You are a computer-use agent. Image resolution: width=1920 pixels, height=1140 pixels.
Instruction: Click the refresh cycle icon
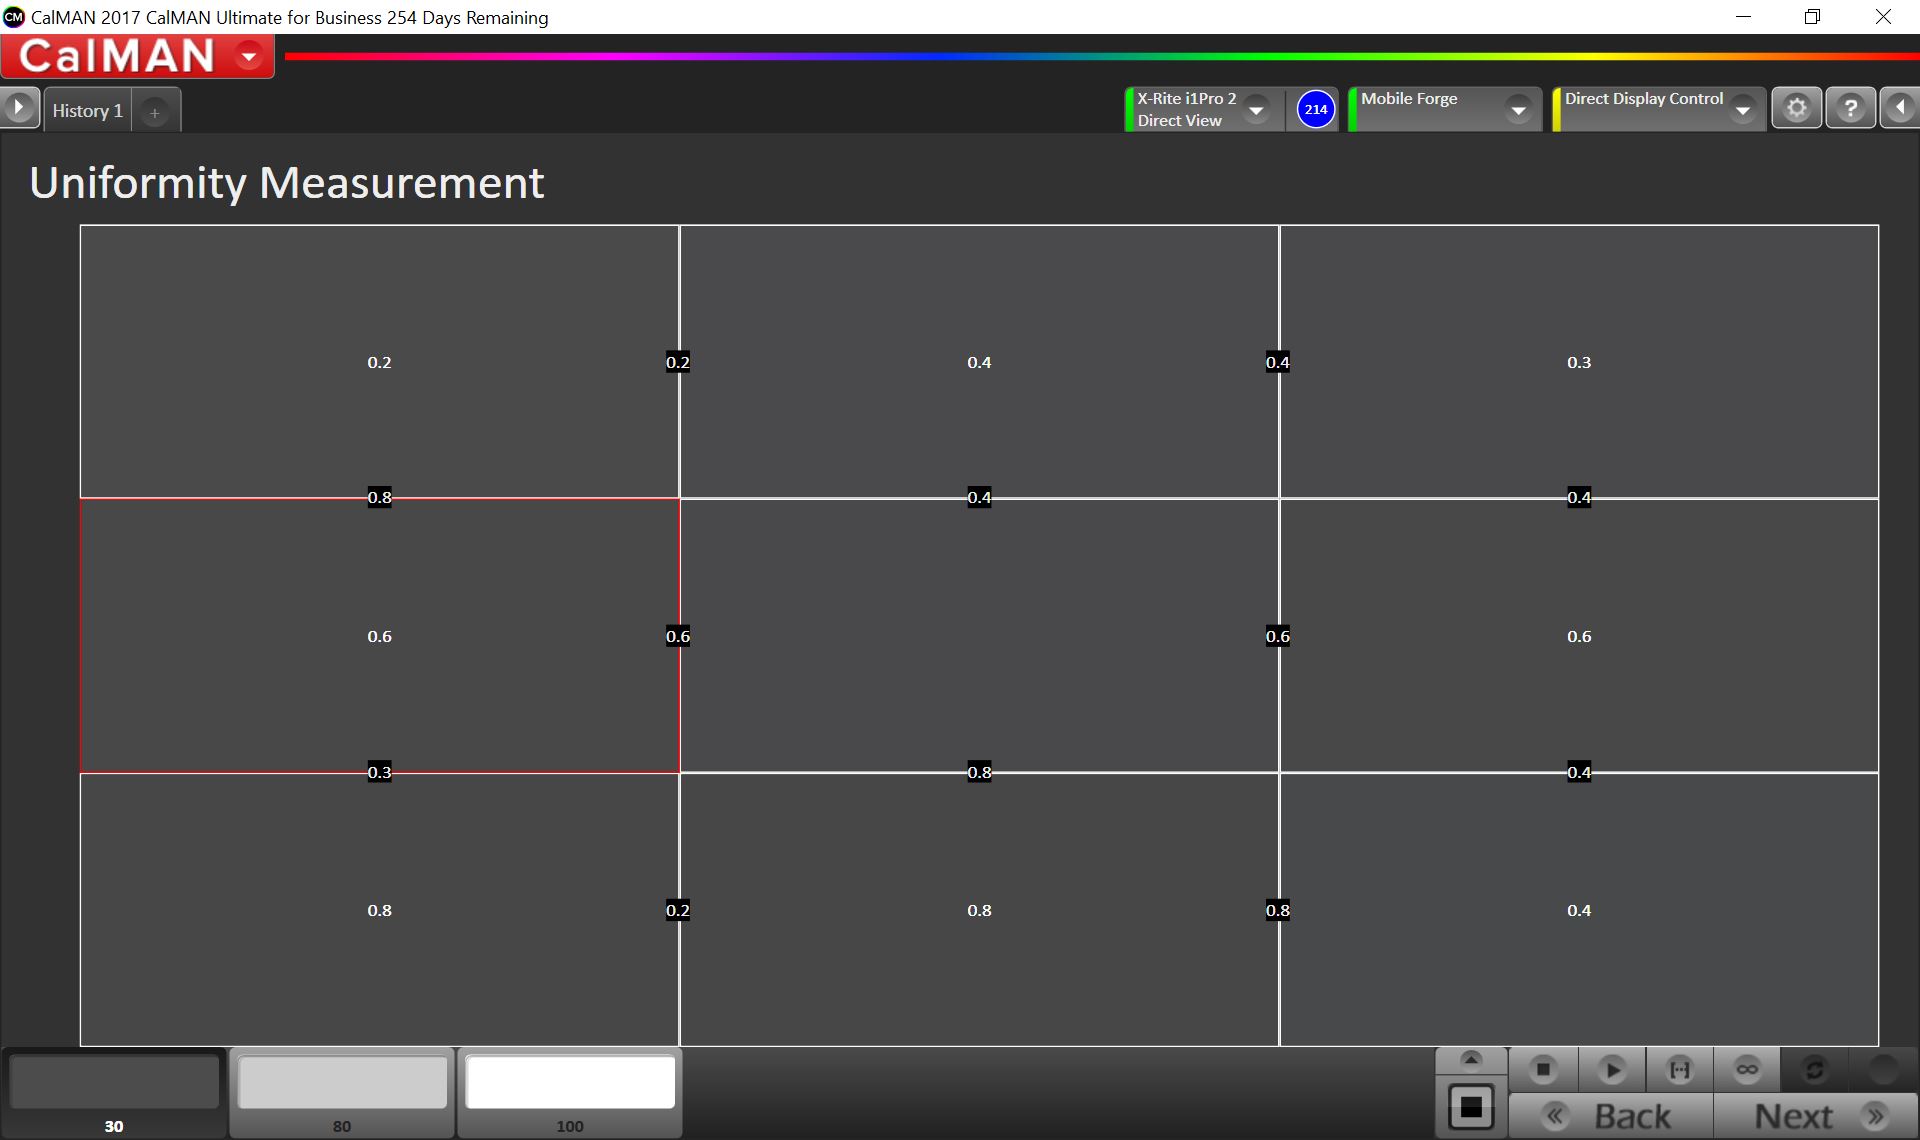1814,1070
